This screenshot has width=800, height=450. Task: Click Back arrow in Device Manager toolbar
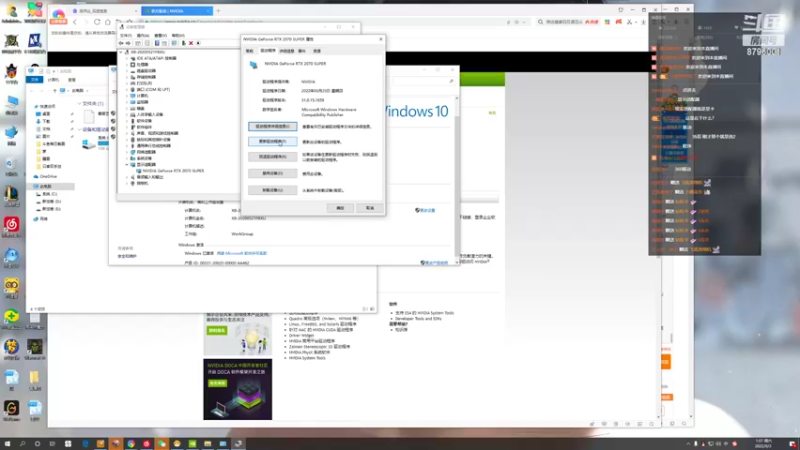pyautogui.click(x=121, y=43)
